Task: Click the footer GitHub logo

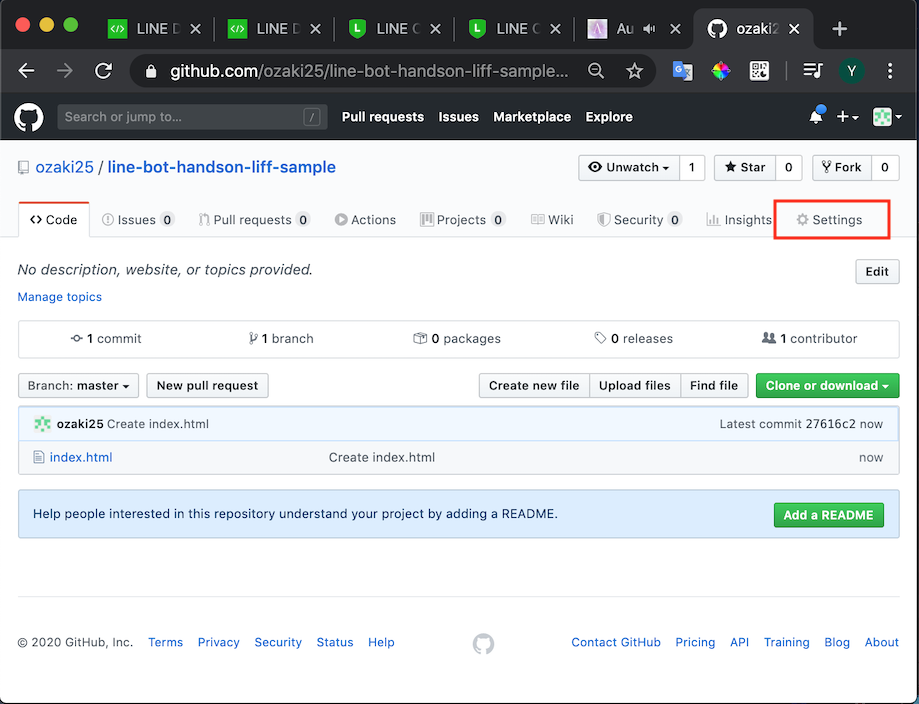Action: point(484,644)
